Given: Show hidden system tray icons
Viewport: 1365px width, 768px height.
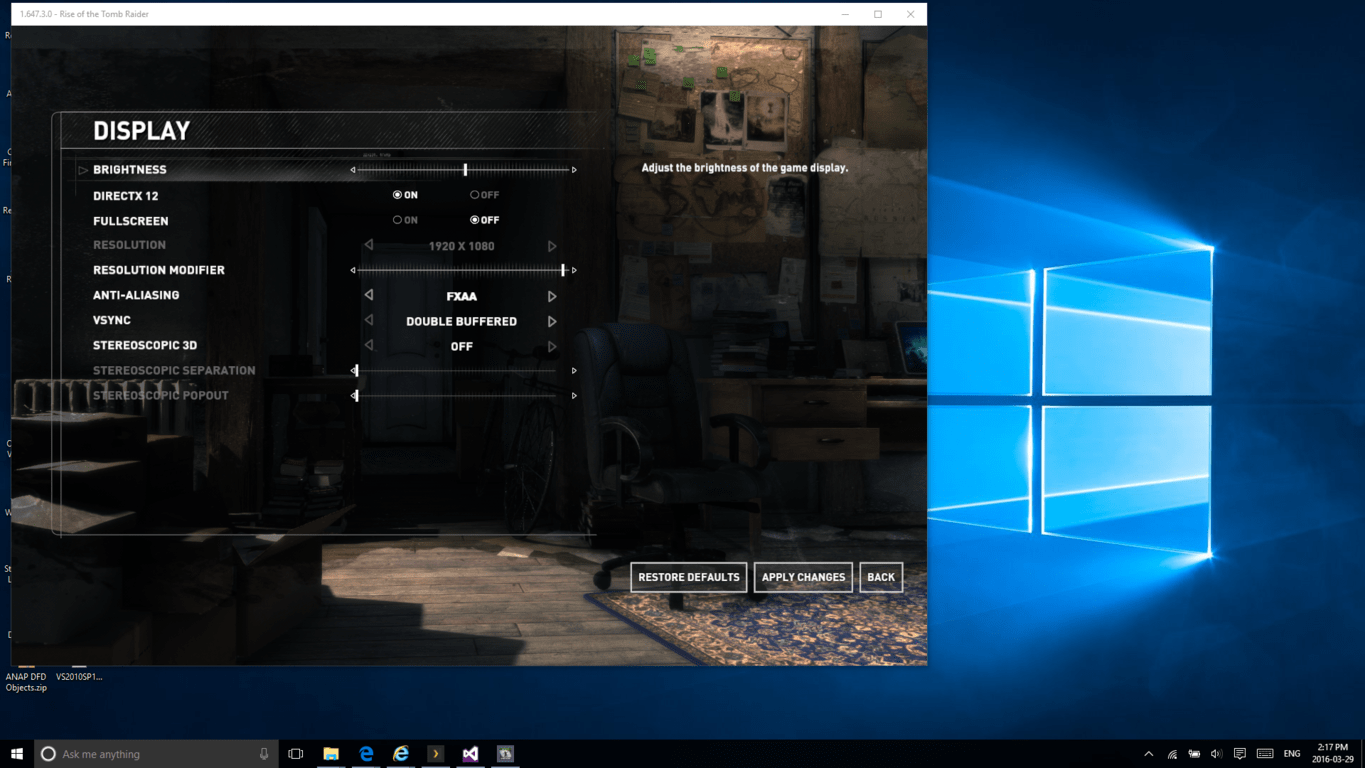Looking at the screenshot, I should pyautogui.click(x=1148, y=754).
